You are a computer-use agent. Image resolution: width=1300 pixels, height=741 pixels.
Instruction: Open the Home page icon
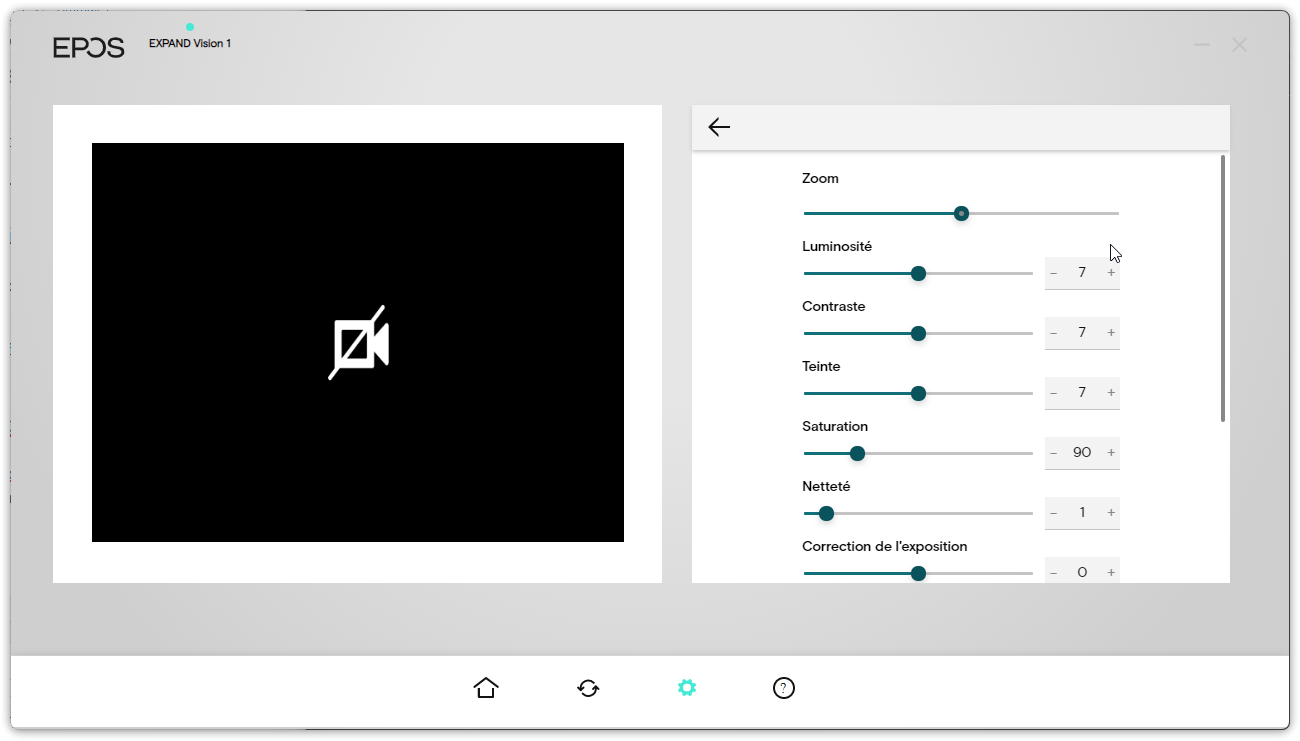pyautogui.click(x=486, y=688)
